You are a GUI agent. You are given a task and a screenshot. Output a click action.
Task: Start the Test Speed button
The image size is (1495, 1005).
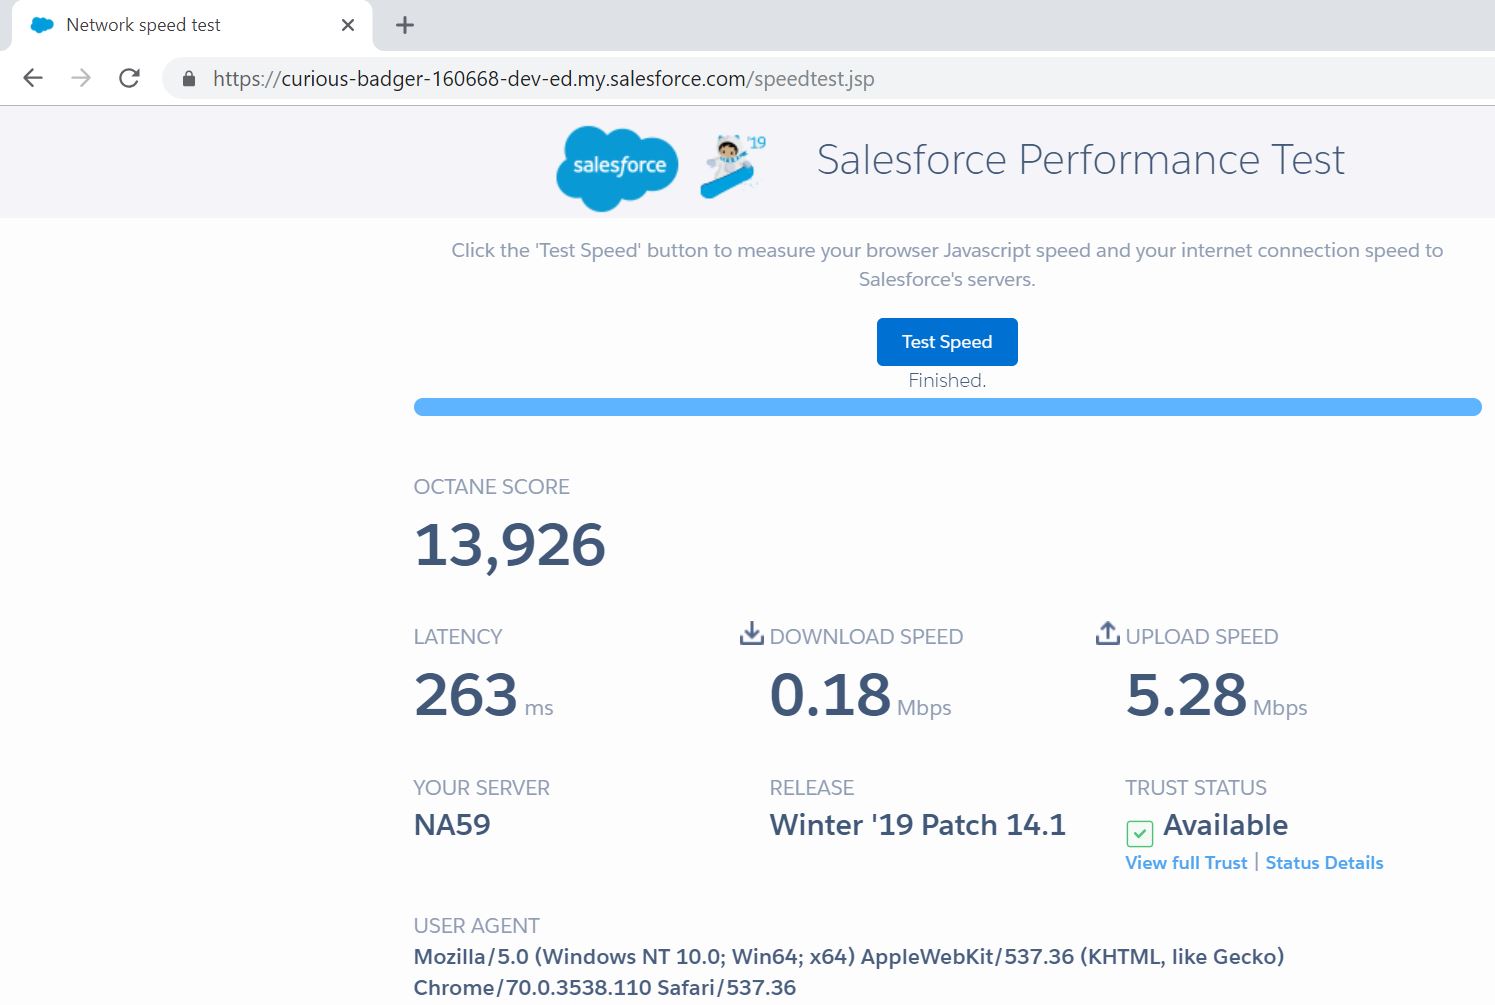pos(947,342)
